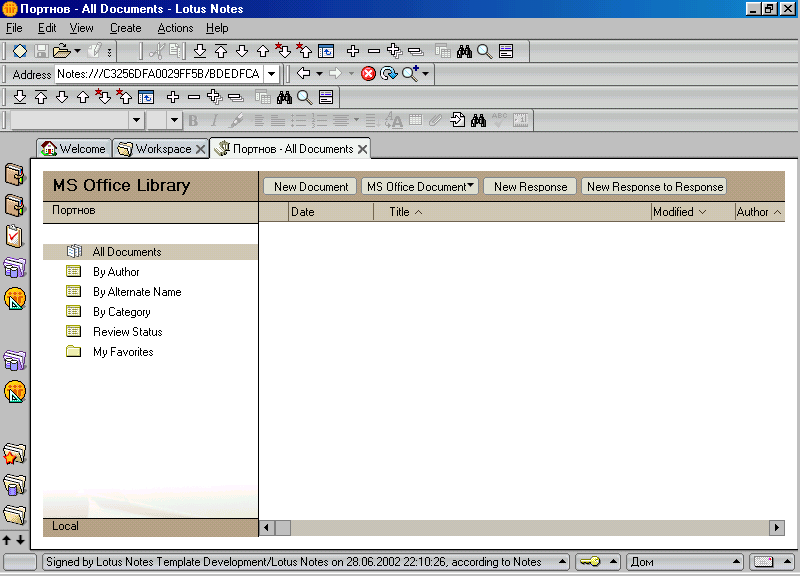Click the bookmark bar scroll down arrow

click(20, 540)
